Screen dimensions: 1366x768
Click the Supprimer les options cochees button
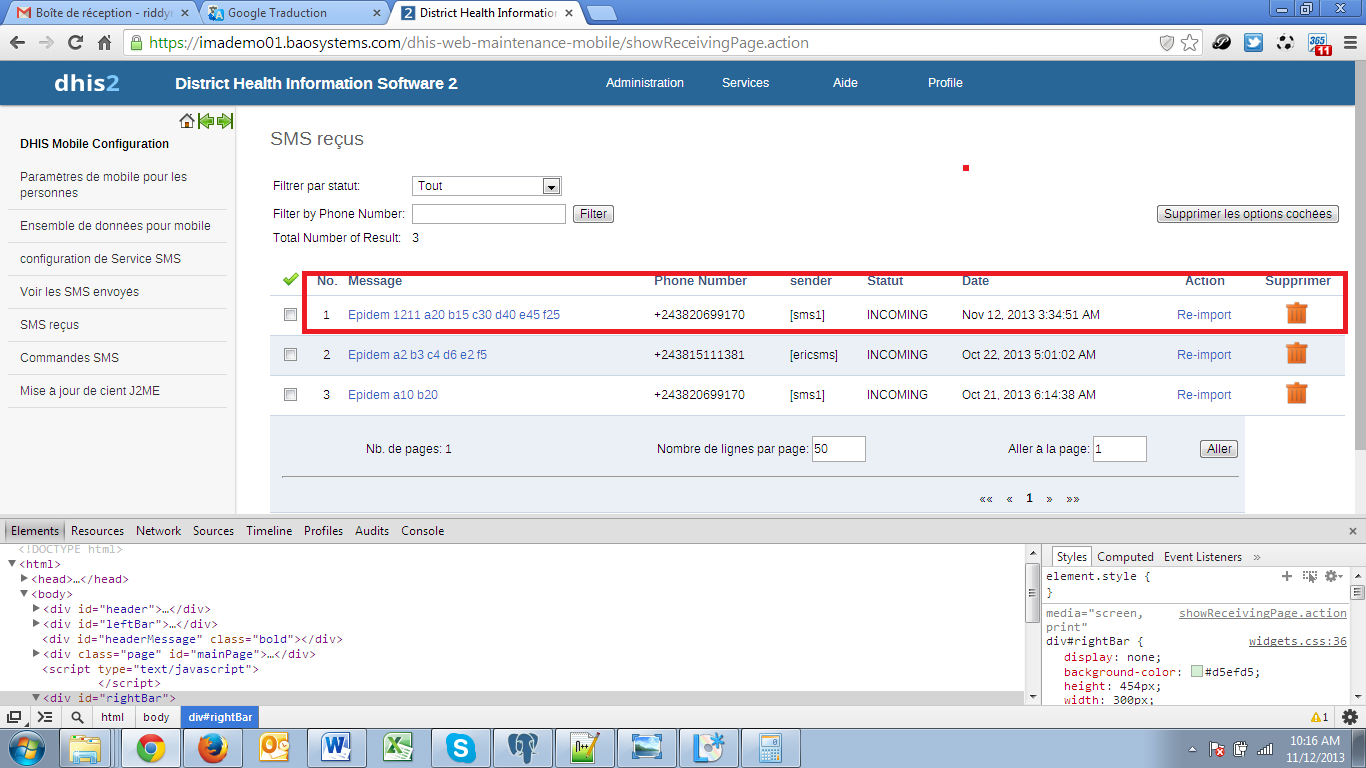tap(1247, 214)
